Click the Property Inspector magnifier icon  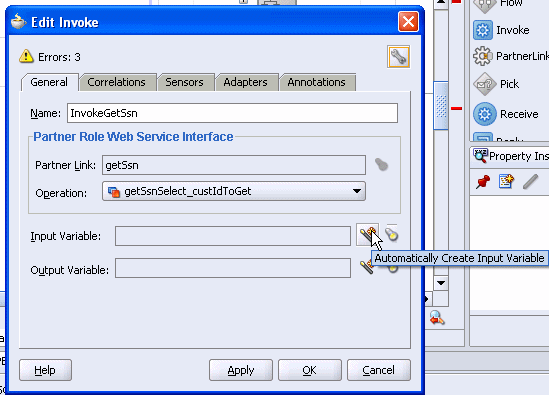pyautogui.click(x=480, y=155)
